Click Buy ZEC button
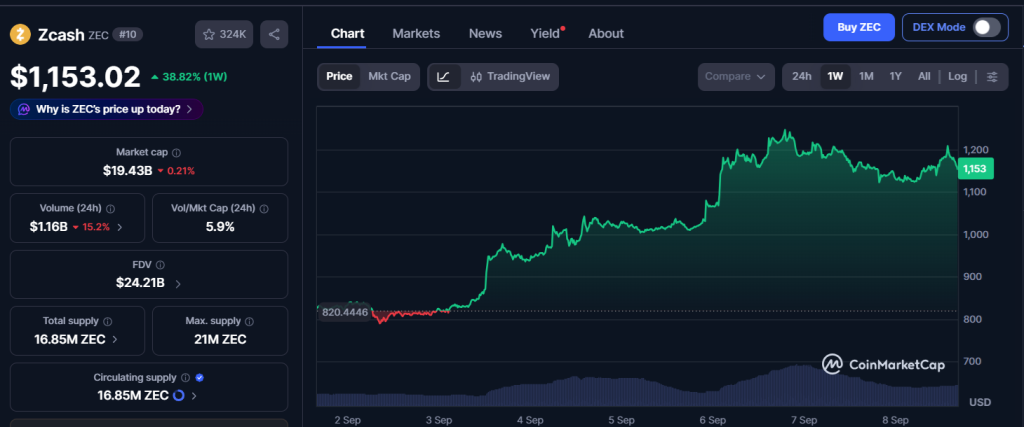The width and height of the screenshot is (1024, 427). pyautogui.click(x=859, y=27)
